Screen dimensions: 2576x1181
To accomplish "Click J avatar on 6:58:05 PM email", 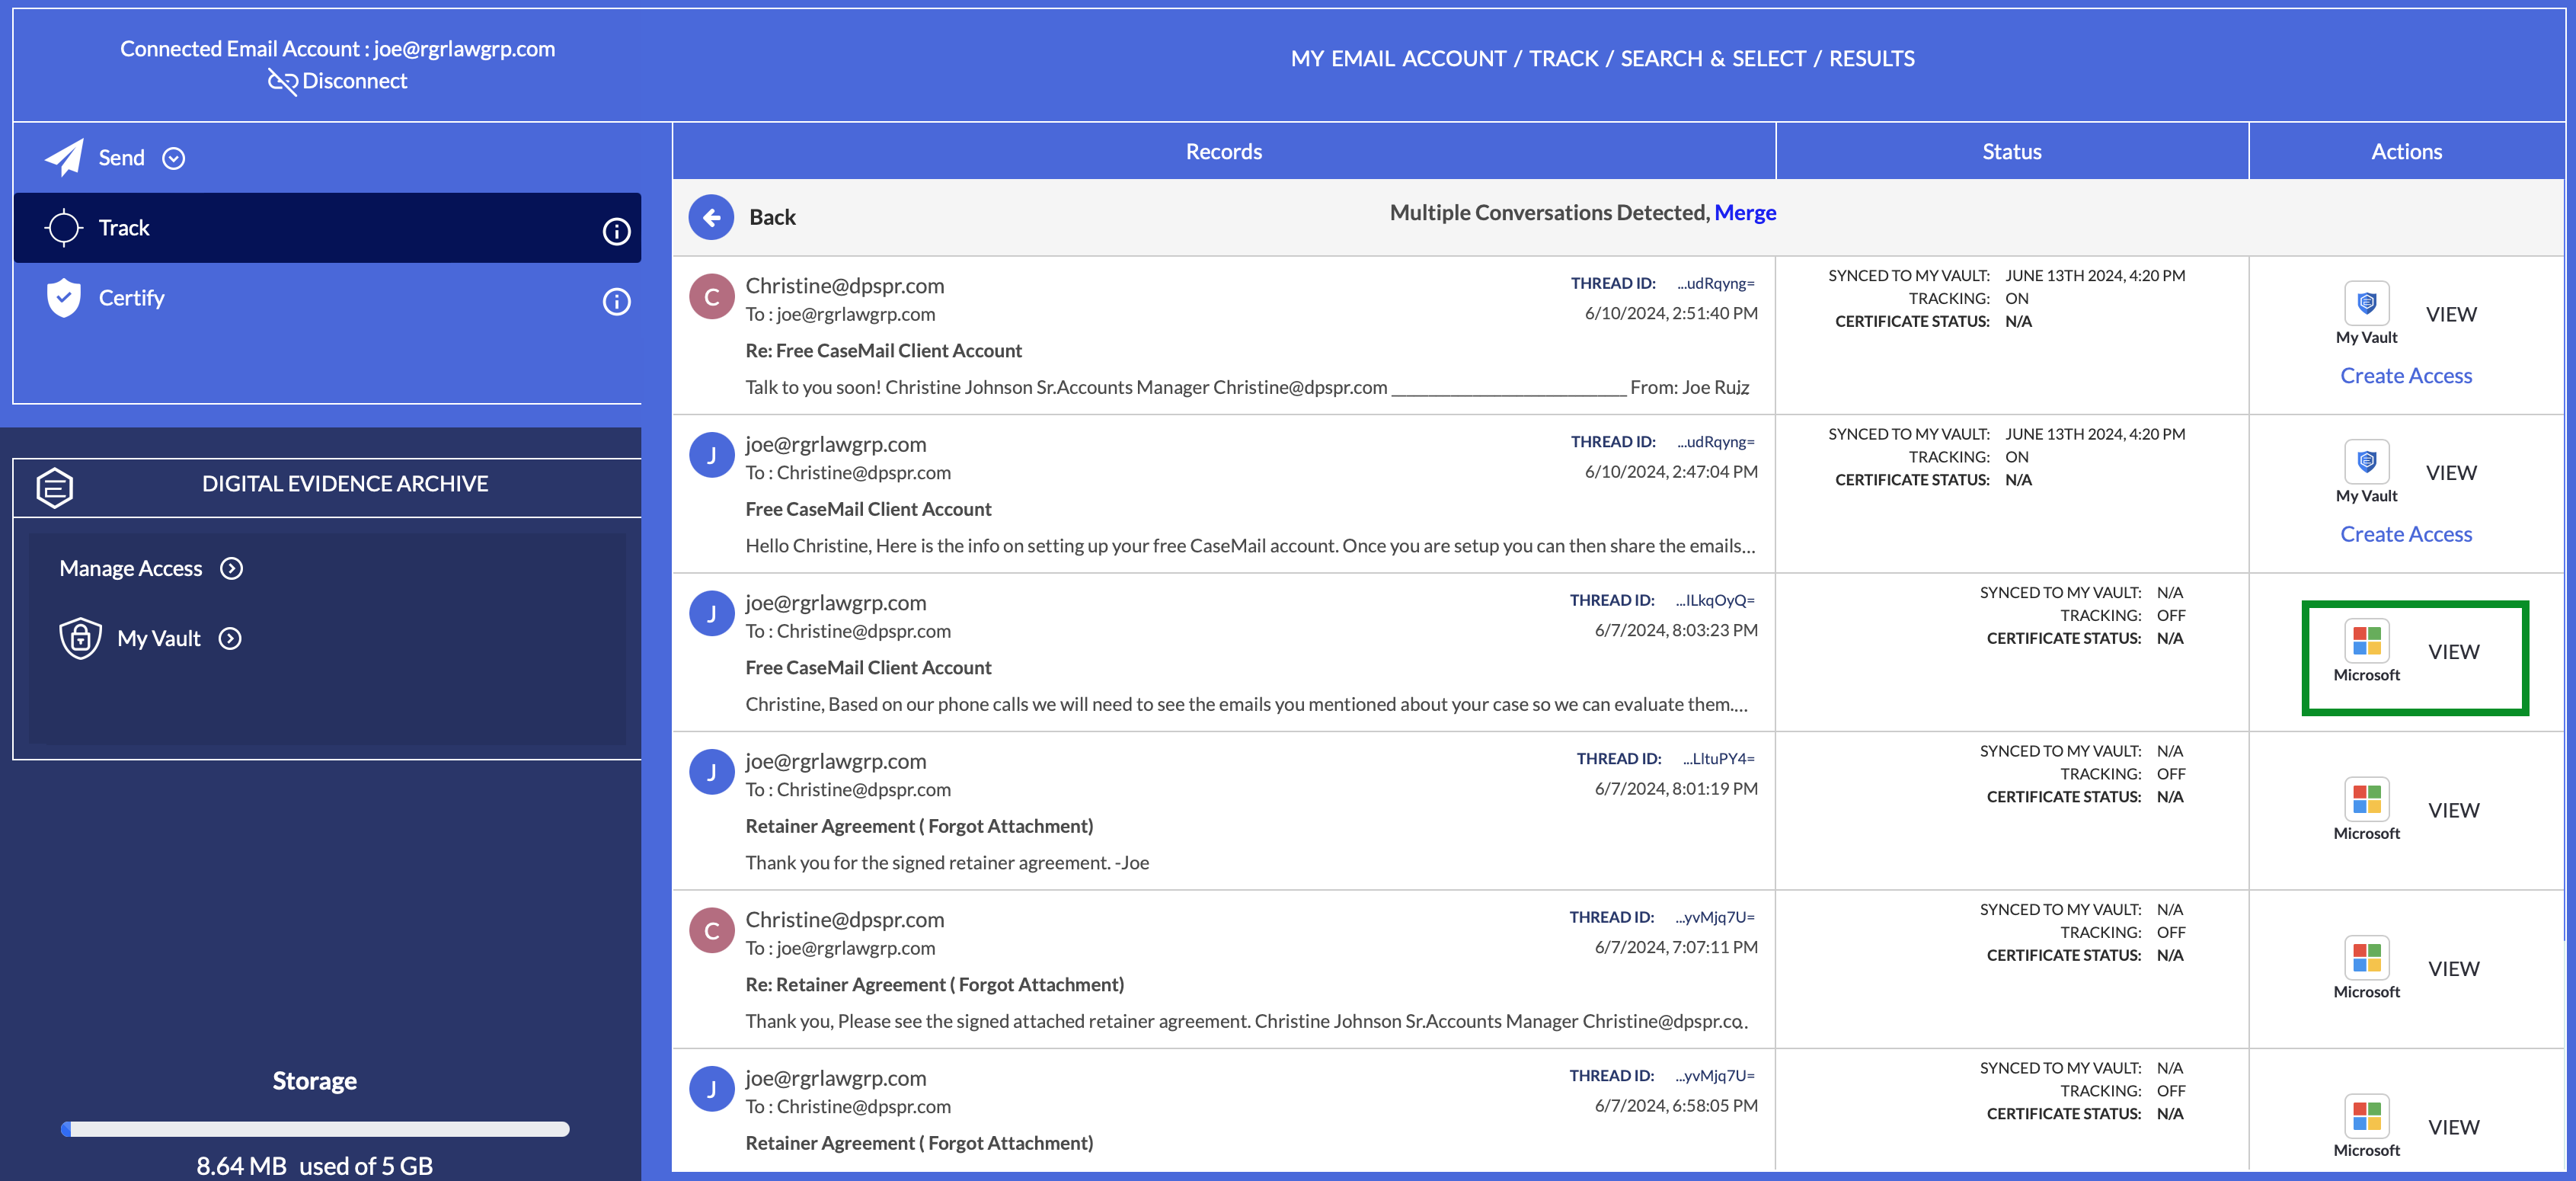I will point(712,1089).
